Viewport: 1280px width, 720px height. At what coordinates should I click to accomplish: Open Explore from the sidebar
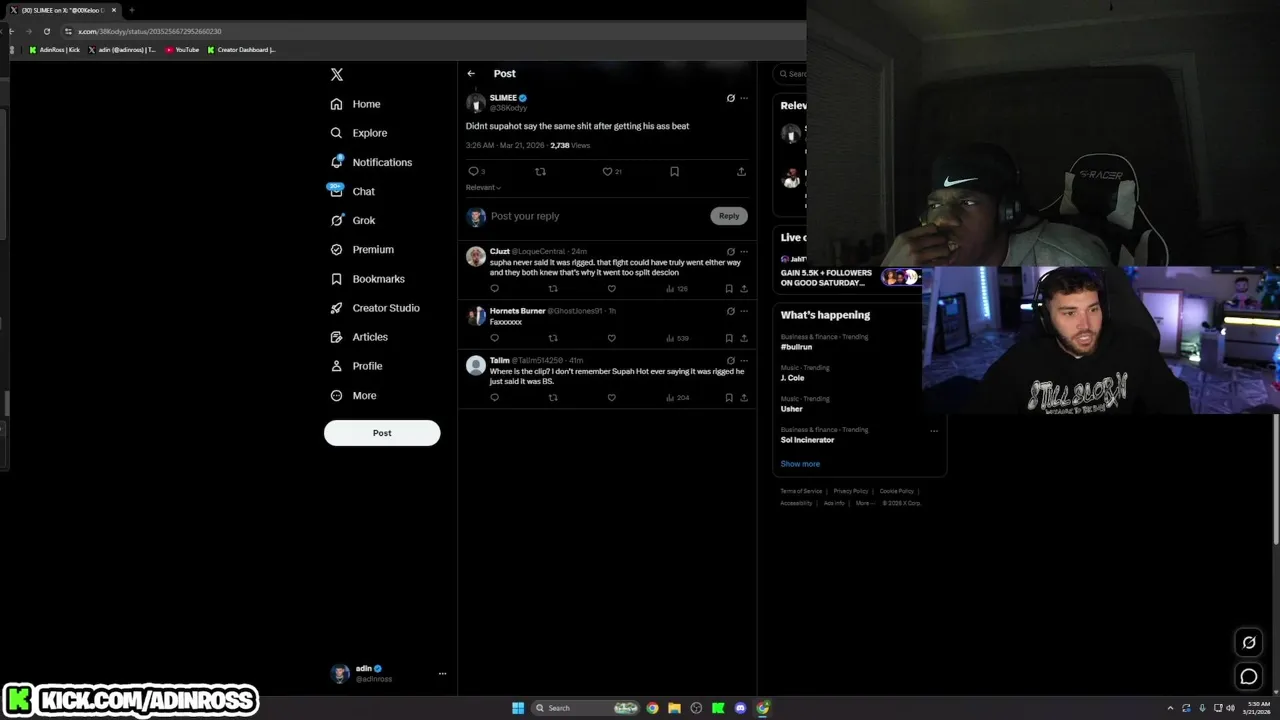click(359, 133)
